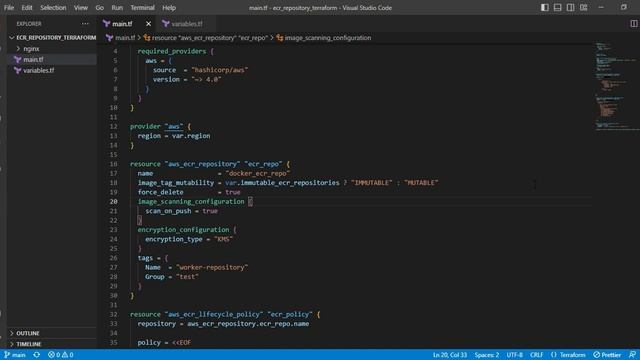Open the notifications icon in status bar
Image resolution: width=640 pixels, height=360 pixels.
click(x=632, y=355)
